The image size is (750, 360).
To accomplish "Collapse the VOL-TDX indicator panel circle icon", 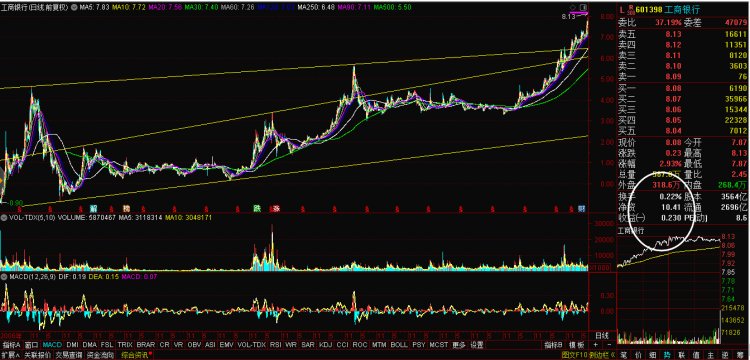I will point(3,218).
